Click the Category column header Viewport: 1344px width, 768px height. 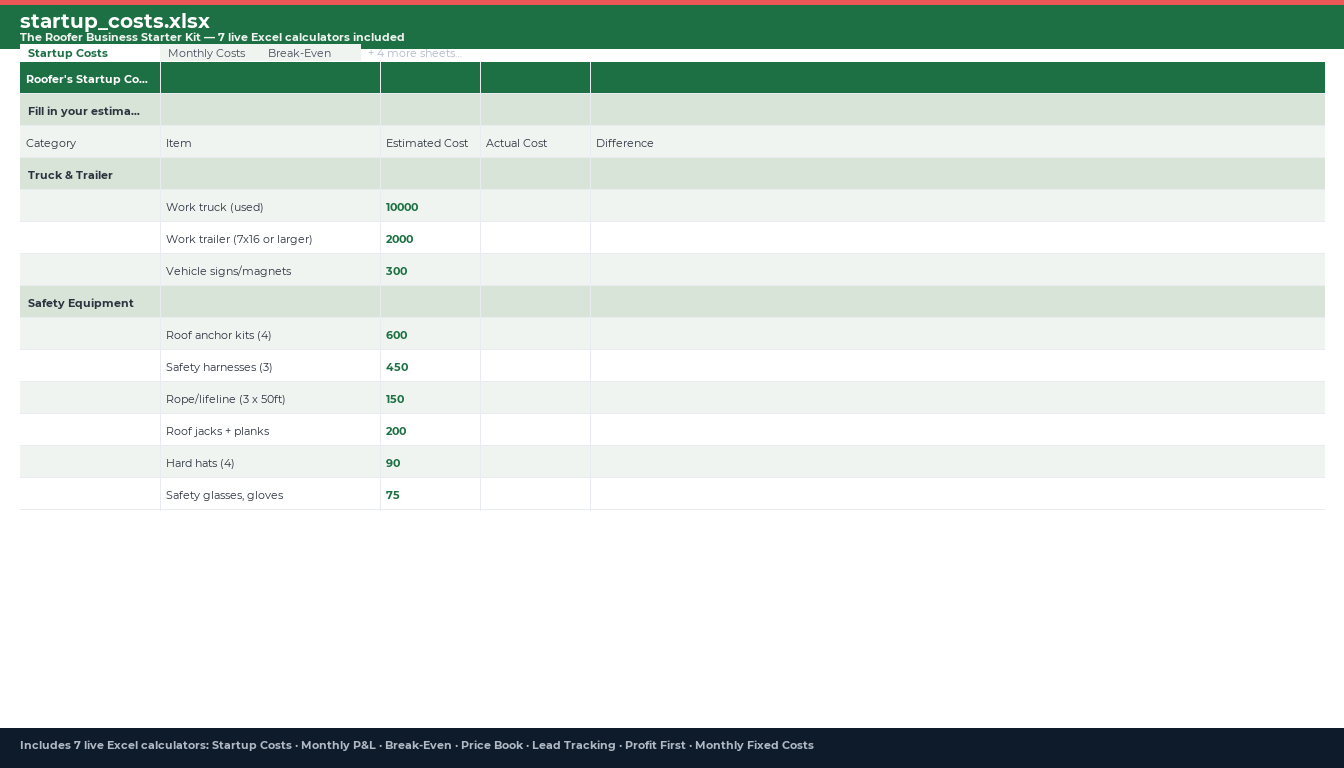pyautogui.click(x=90, y=142)
